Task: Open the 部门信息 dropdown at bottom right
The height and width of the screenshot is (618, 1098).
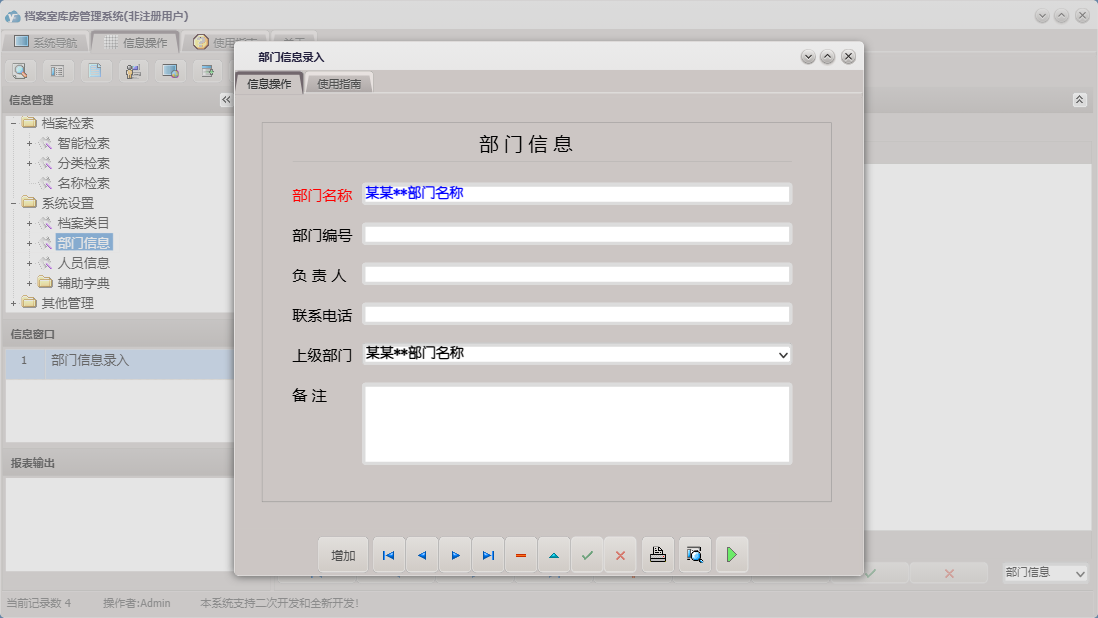Action: [1078, 573]
